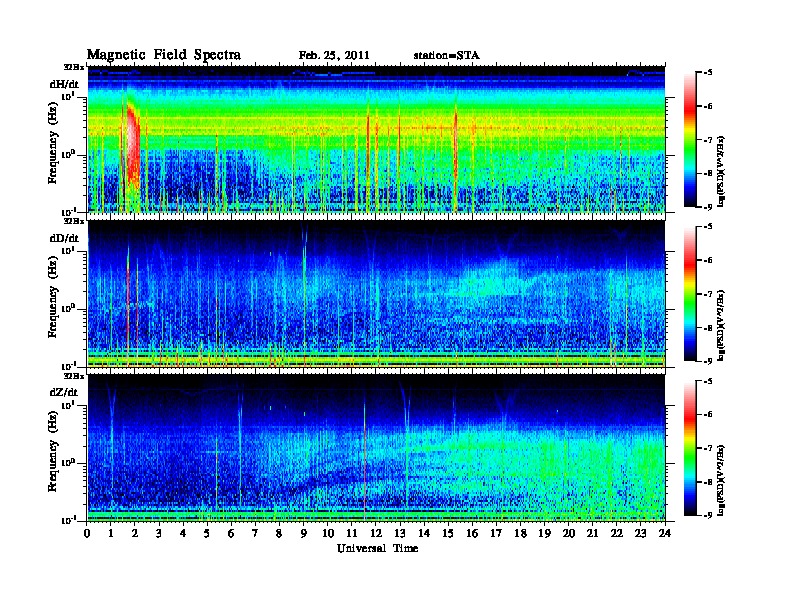Click the dD/dt panel color scale bar
Screen dimensions: 792x612
click(x=690, y=293)
